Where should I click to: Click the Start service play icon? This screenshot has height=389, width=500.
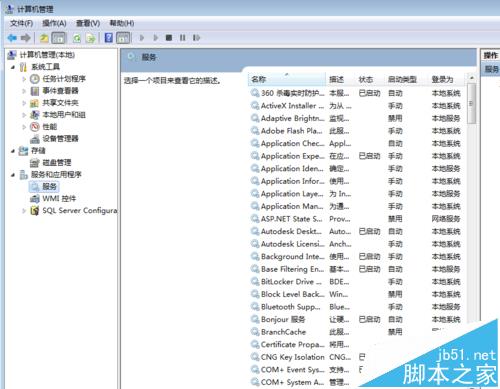coord(142,38)
